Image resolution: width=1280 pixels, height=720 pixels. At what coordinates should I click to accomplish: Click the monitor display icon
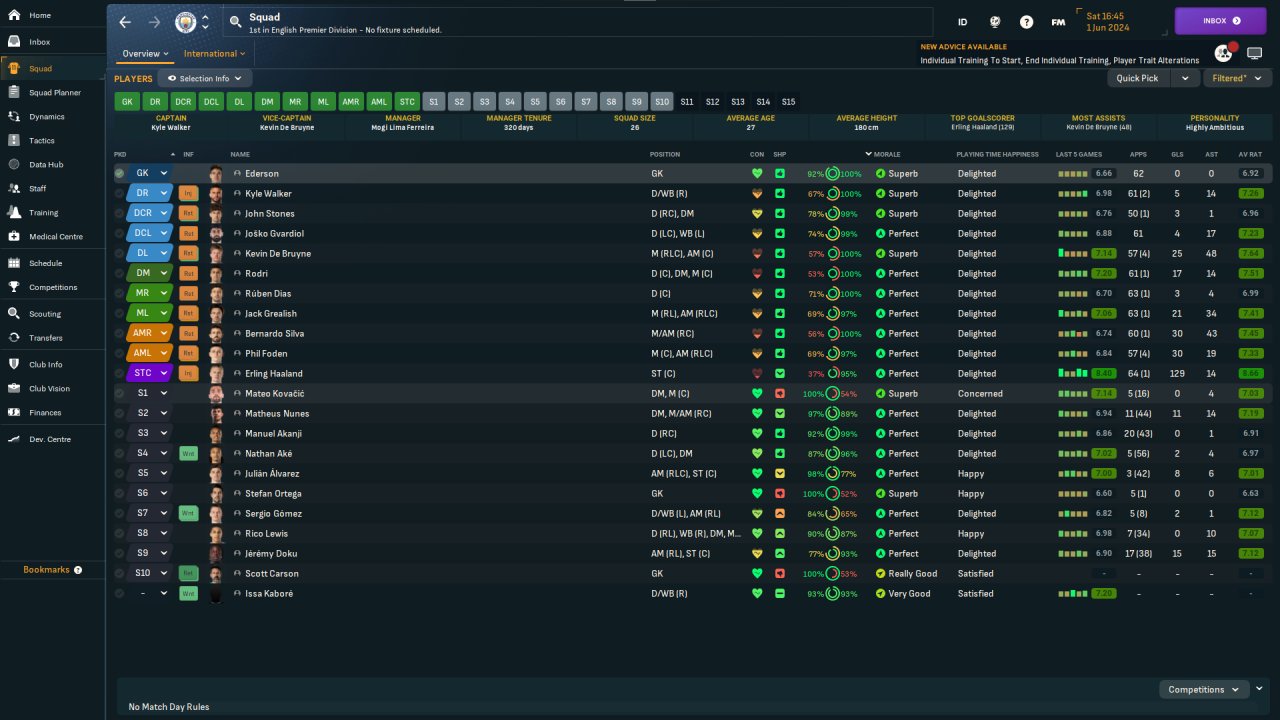1254,53
